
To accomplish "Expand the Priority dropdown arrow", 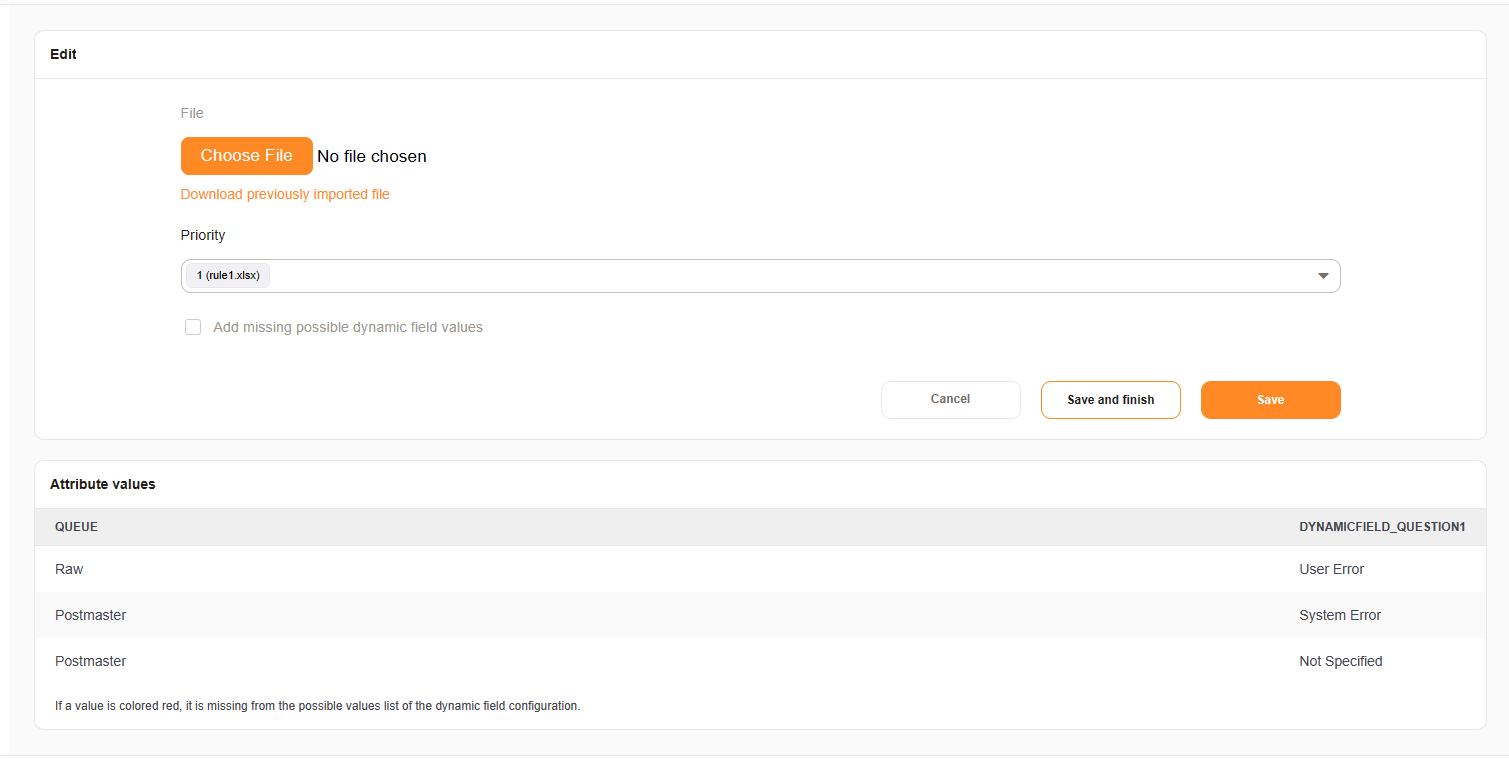I will [x=1323, y=276].
